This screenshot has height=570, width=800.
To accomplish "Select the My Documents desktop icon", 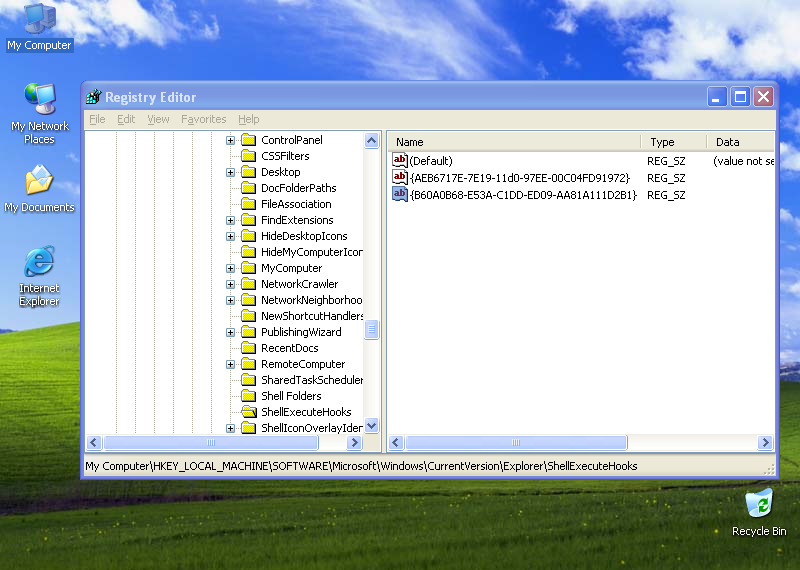I will point(39,189).
